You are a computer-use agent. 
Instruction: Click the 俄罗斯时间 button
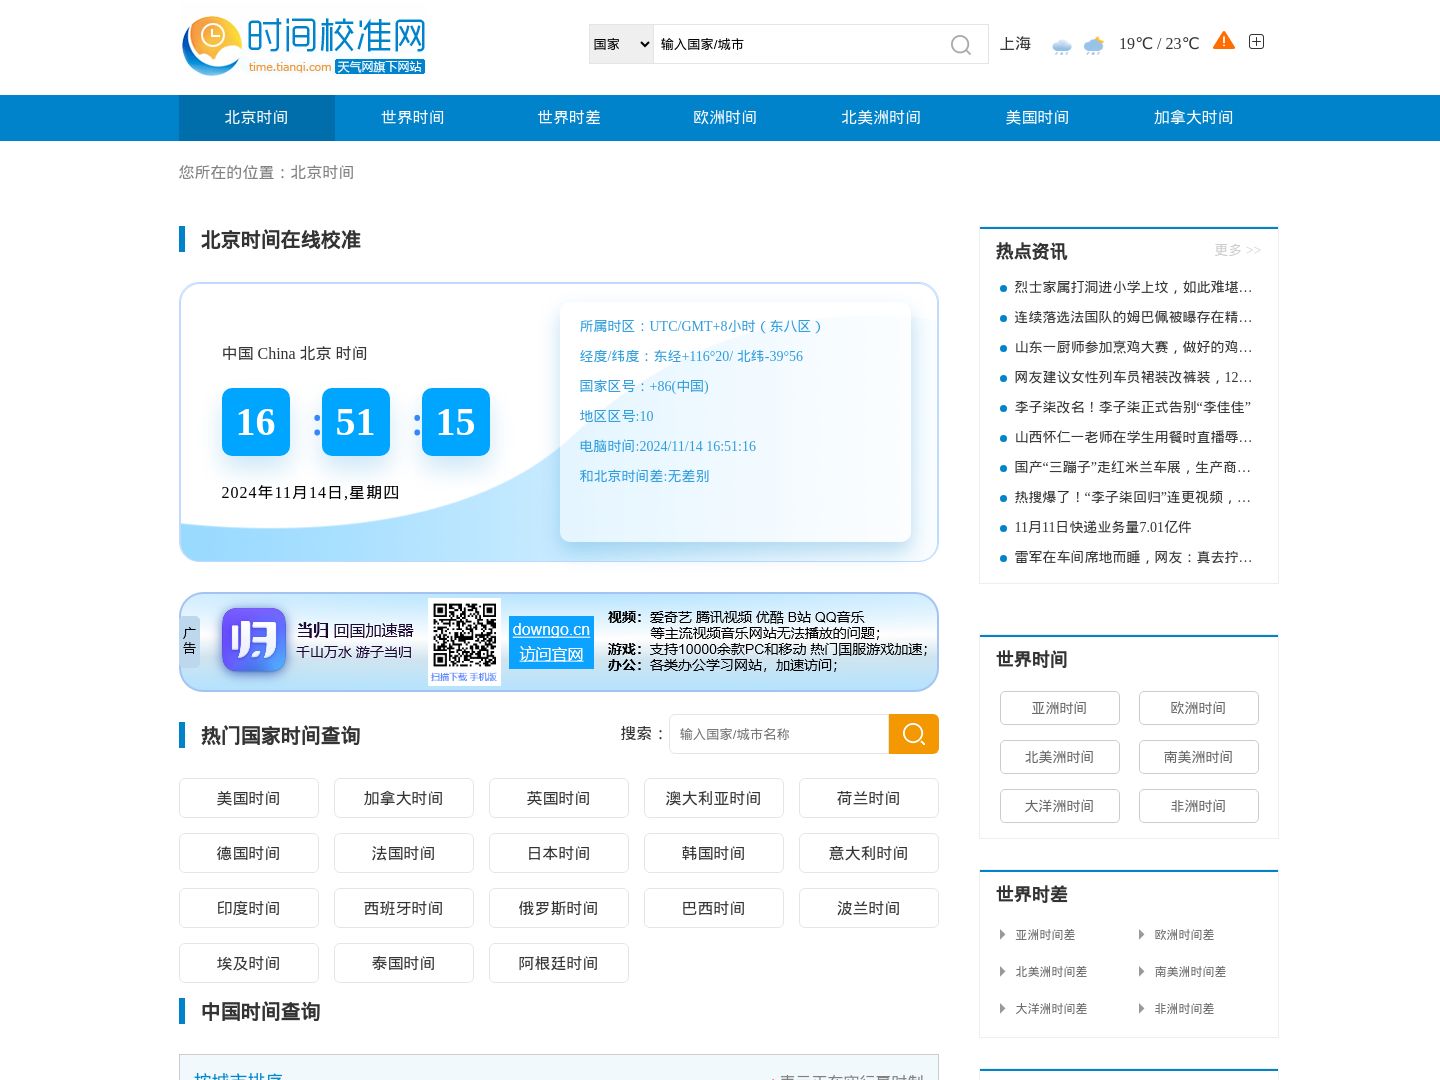(x=559, y=908)
